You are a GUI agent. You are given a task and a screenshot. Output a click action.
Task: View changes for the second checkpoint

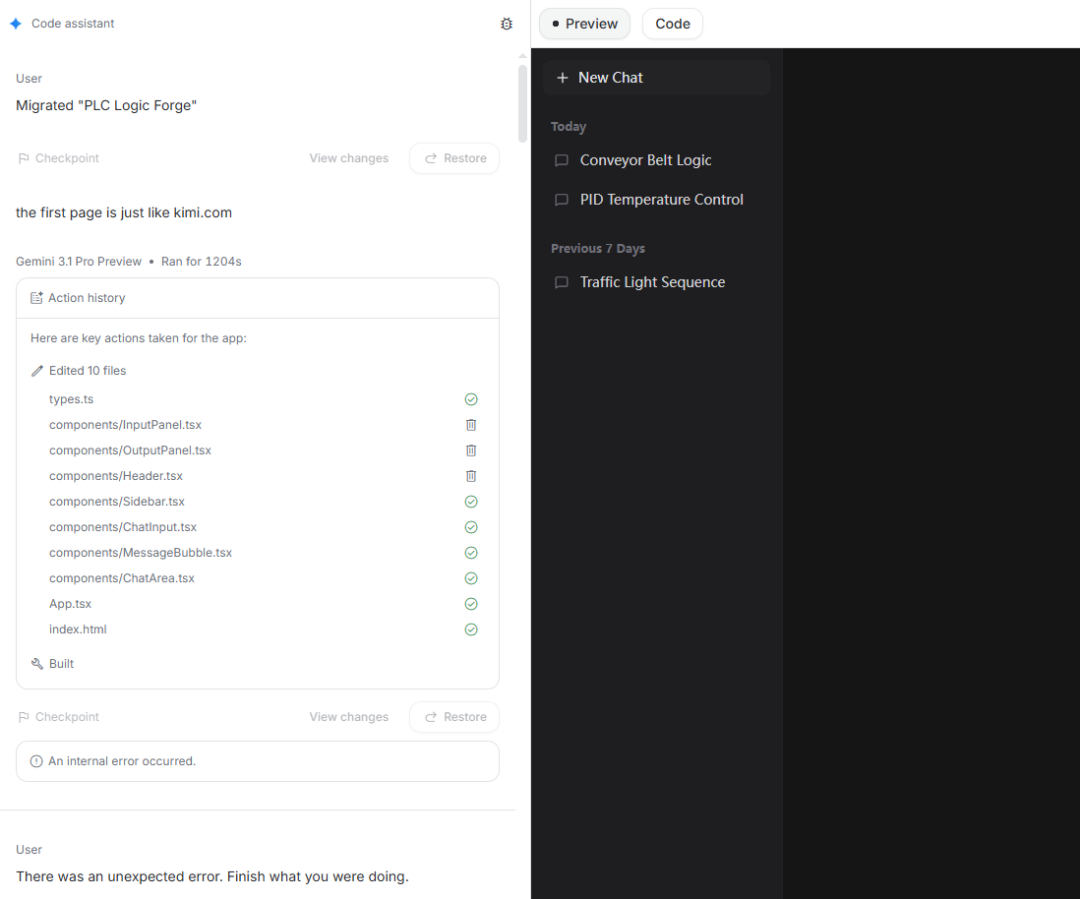[x=349, y=717]
